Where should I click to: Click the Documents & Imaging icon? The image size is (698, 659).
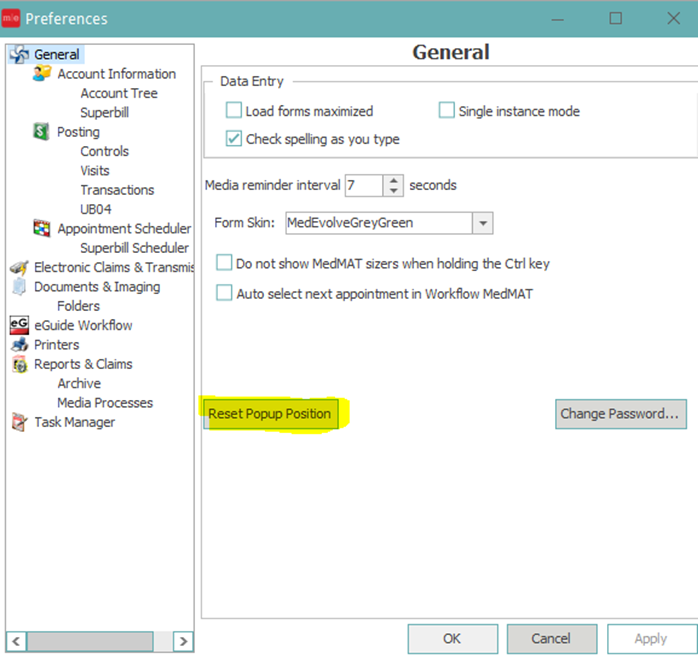point(18,287)
